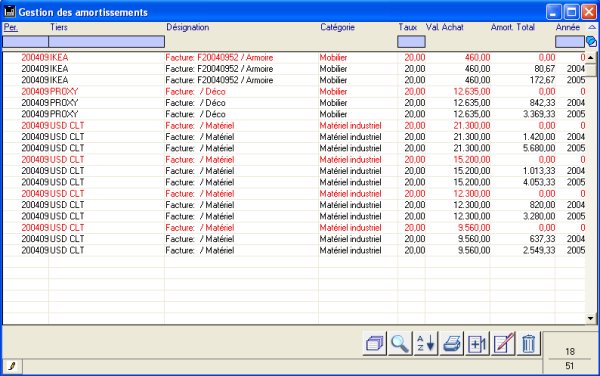Click the red 9.560,00 purchase value
The width and height of the screenshot is (600, 376).
tap(474, 228)
